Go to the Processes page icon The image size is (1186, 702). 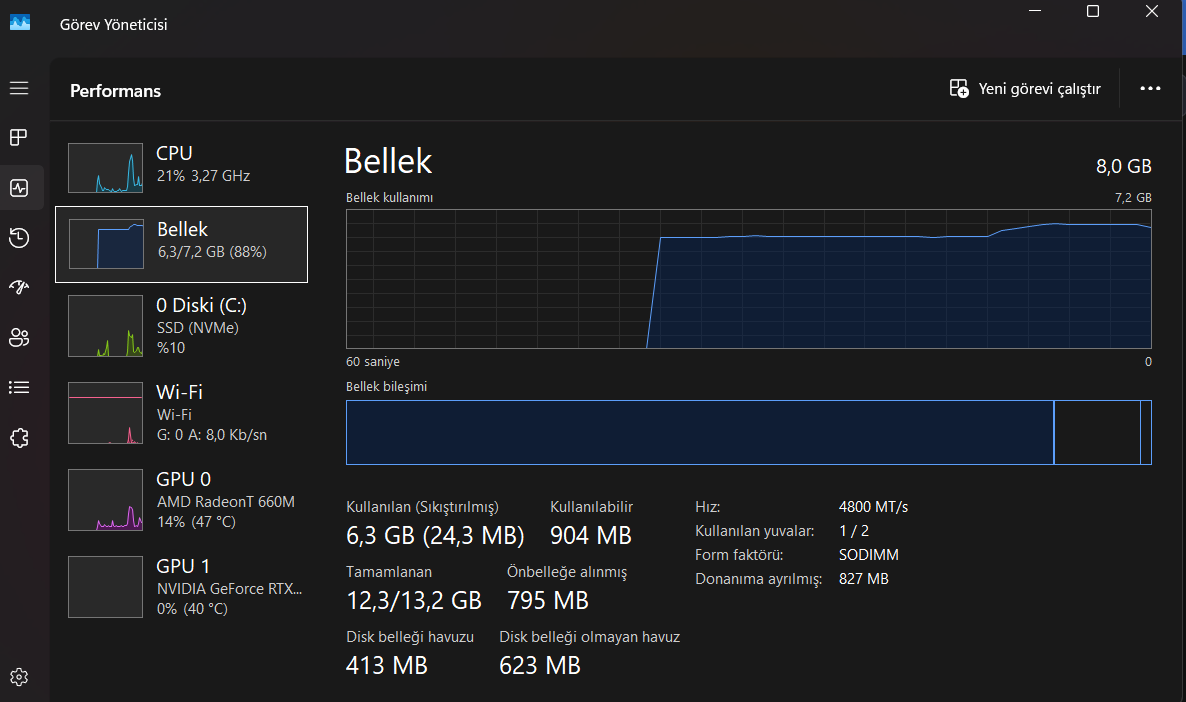(19, 138)
